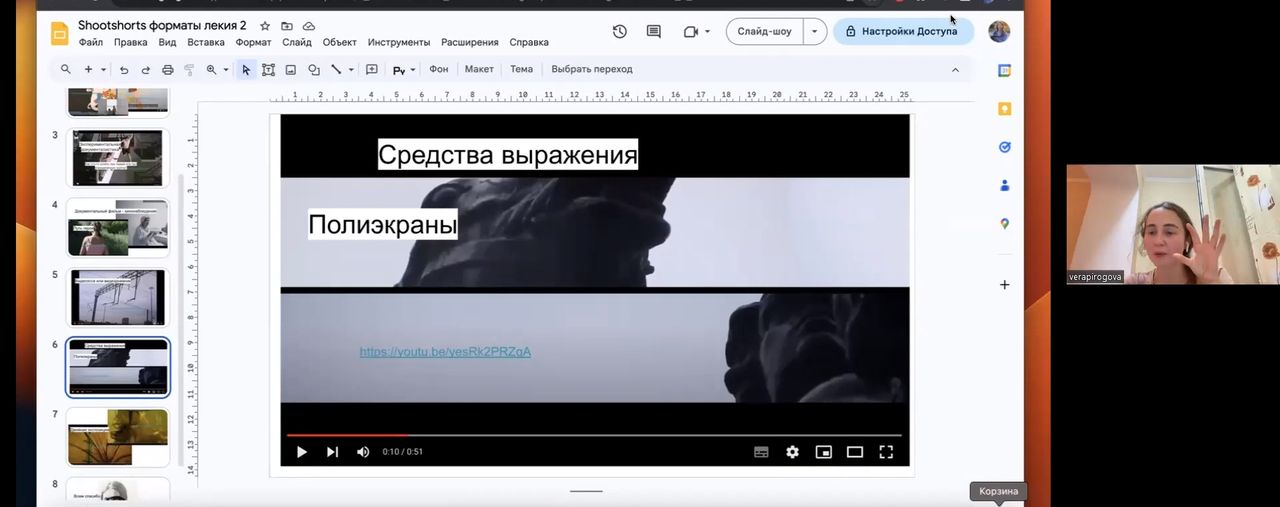
Task: Open Google Tasks side panel icon
Action: [1005, 147]
